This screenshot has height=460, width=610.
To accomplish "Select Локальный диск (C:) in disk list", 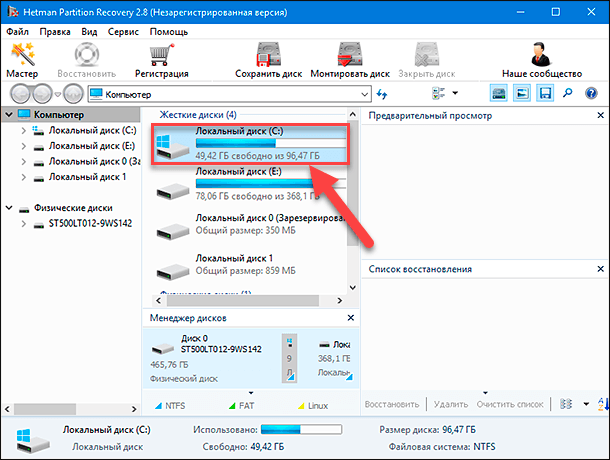I will click(250, 144).
